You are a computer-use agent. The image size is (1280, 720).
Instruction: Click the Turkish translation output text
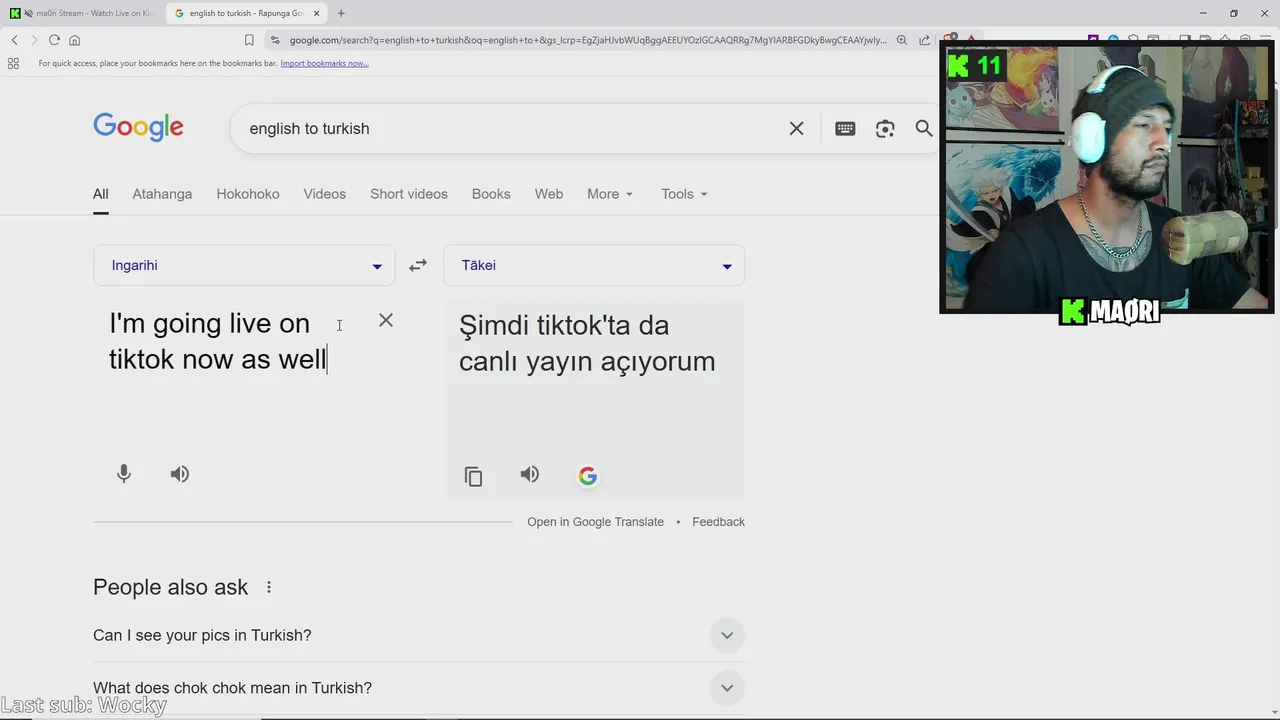point(587,343)
